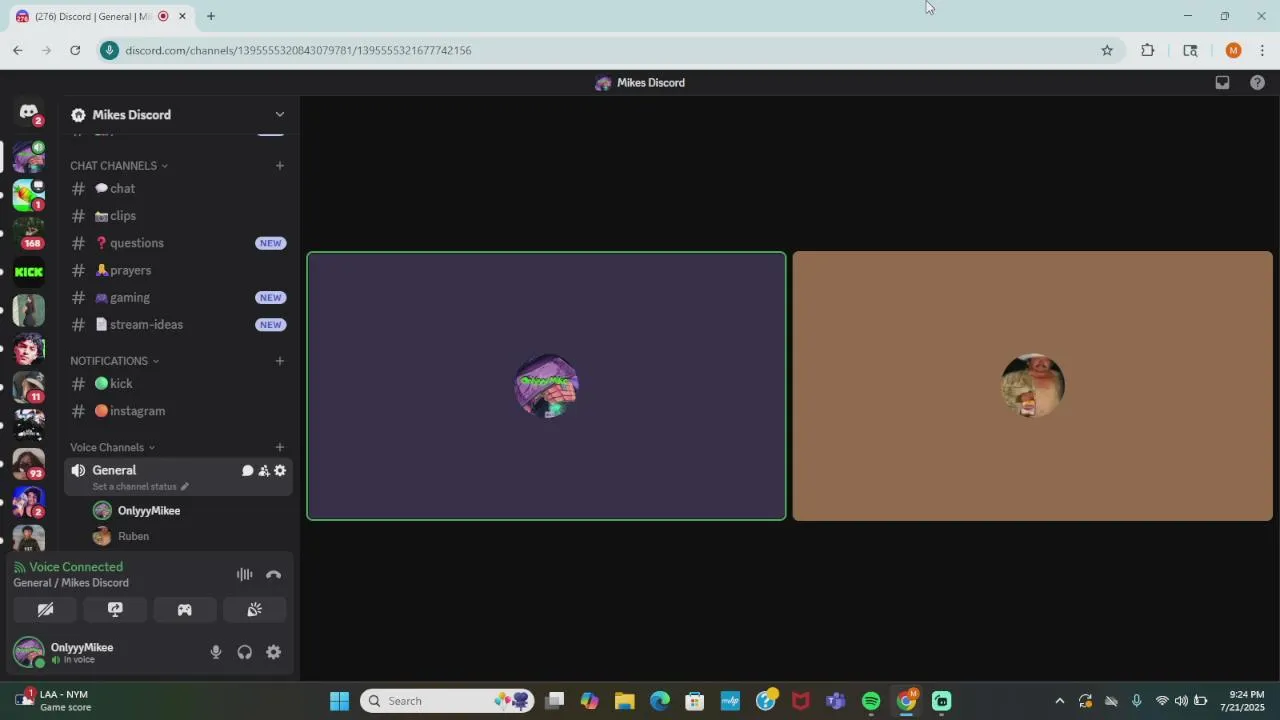1280x720 pixels.
Task: Open Chrome profile avatar M
Action: coord(1233,50)
